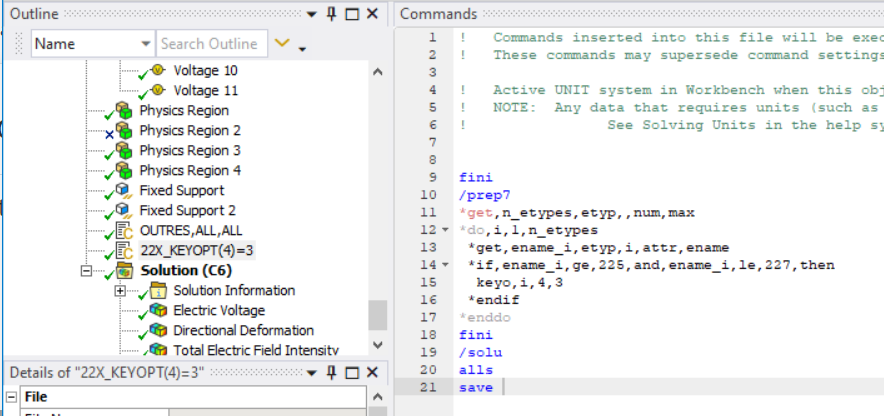Select the Directional Deformation result icon

pos(158,330)
